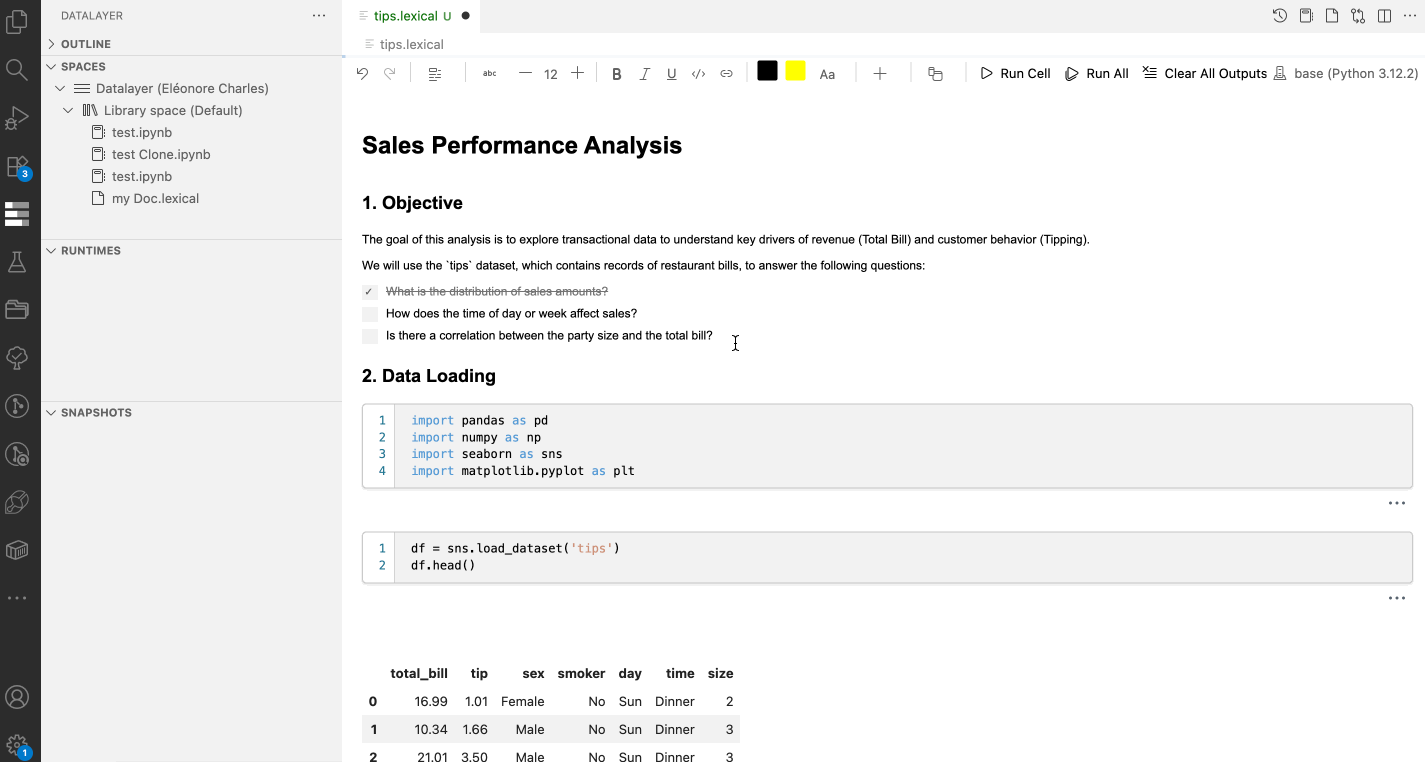
Task: Uncheck the distribution of sales amounts item
Action: point(370,292)
